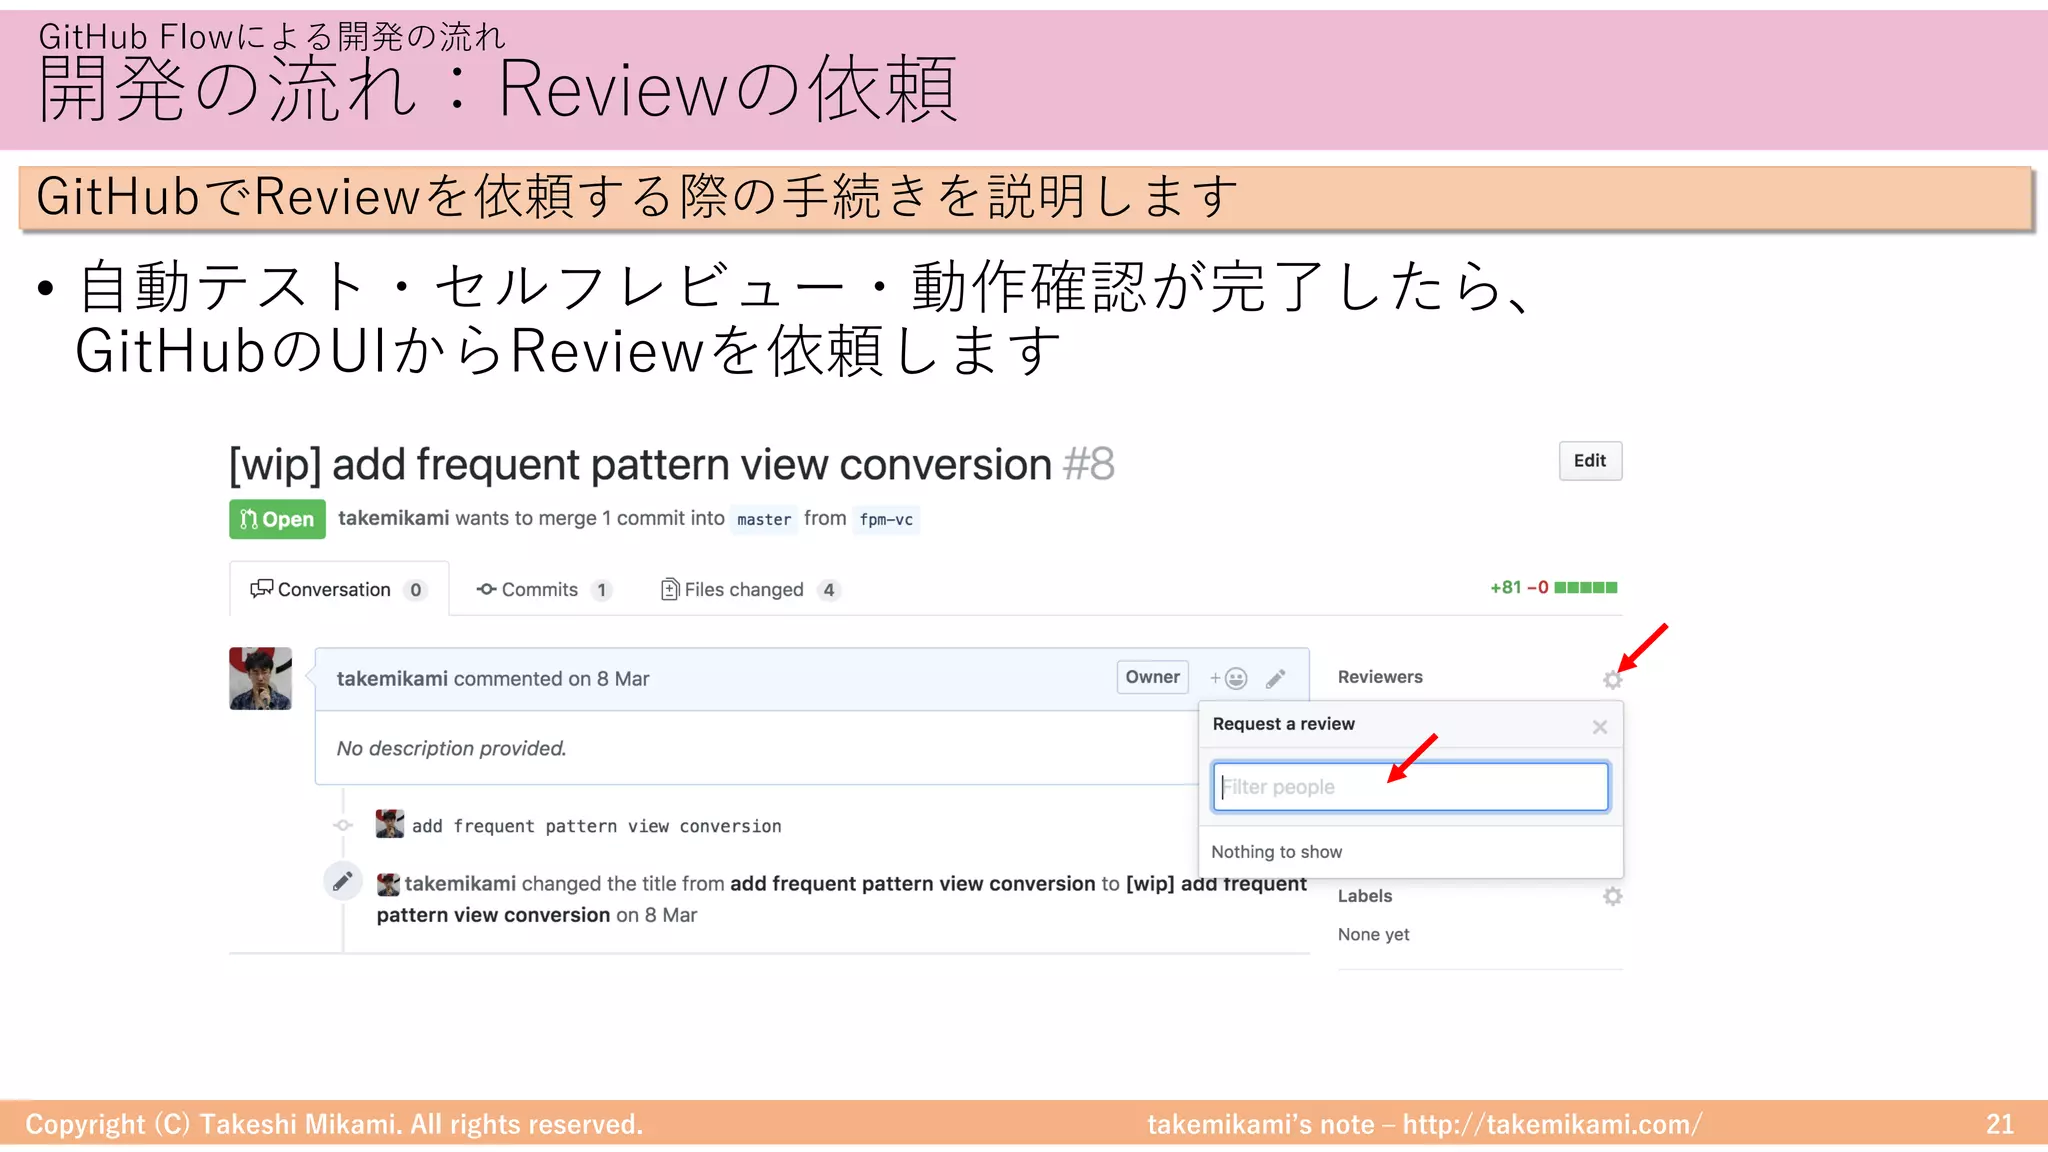This screenshot has width=2048, height=1152.
Task: Click the pull request title text
Action: (640, 464)
